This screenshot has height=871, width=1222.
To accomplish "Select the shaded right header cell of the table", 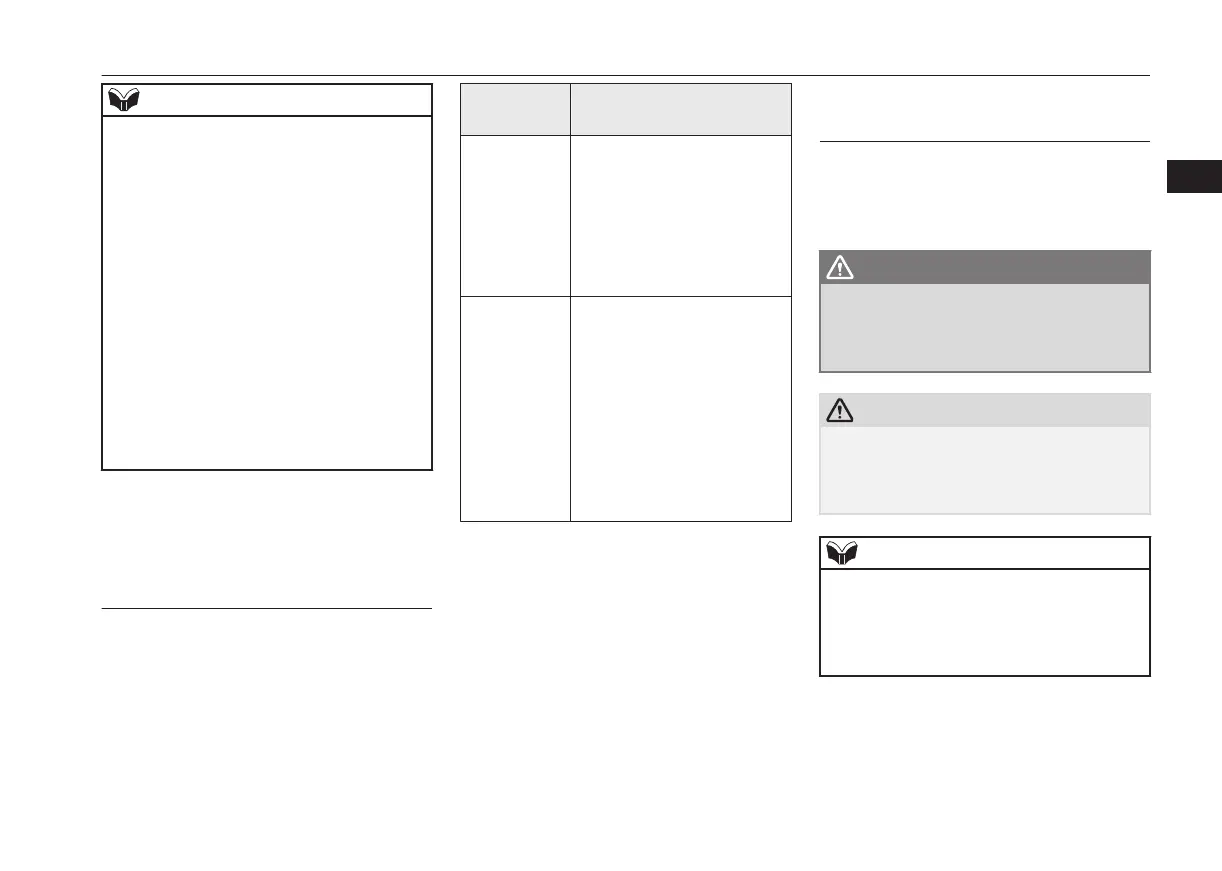I will (680, 109).
